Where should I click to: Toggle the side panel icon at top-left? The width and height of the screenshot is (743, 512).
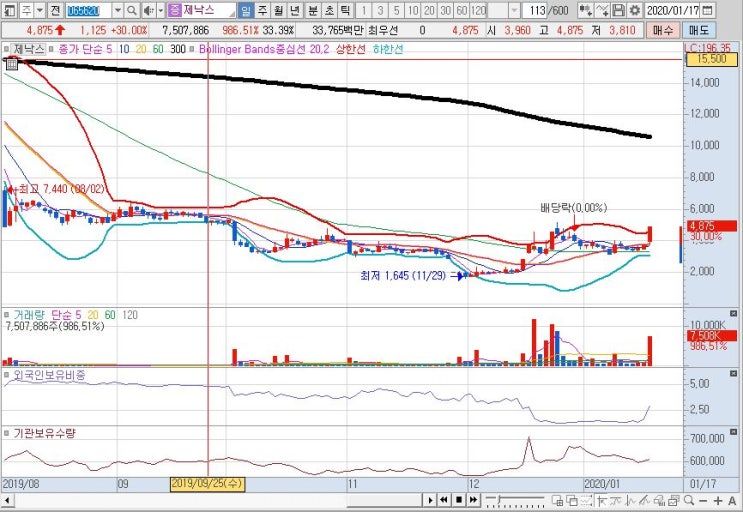[9, 10]
